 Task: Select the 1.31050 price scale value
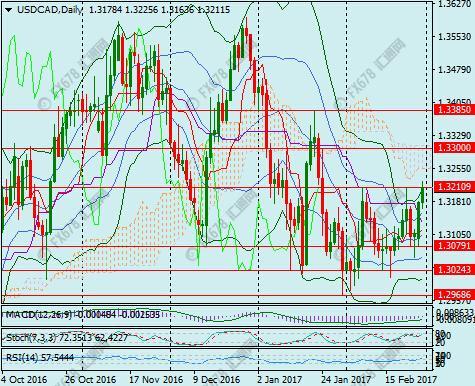pyautogui.click(x=455, y=234)
